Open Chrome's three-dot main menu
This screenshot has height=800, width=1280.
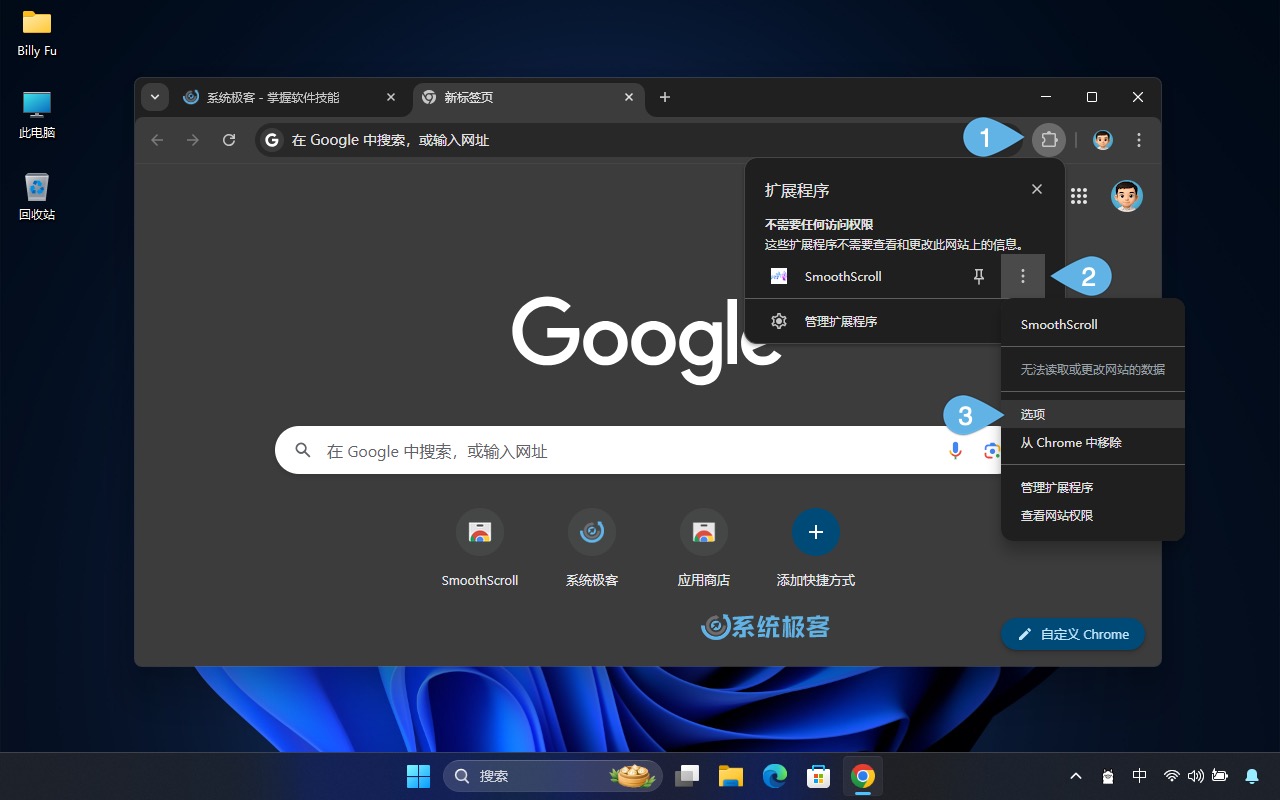[1139, 140]
